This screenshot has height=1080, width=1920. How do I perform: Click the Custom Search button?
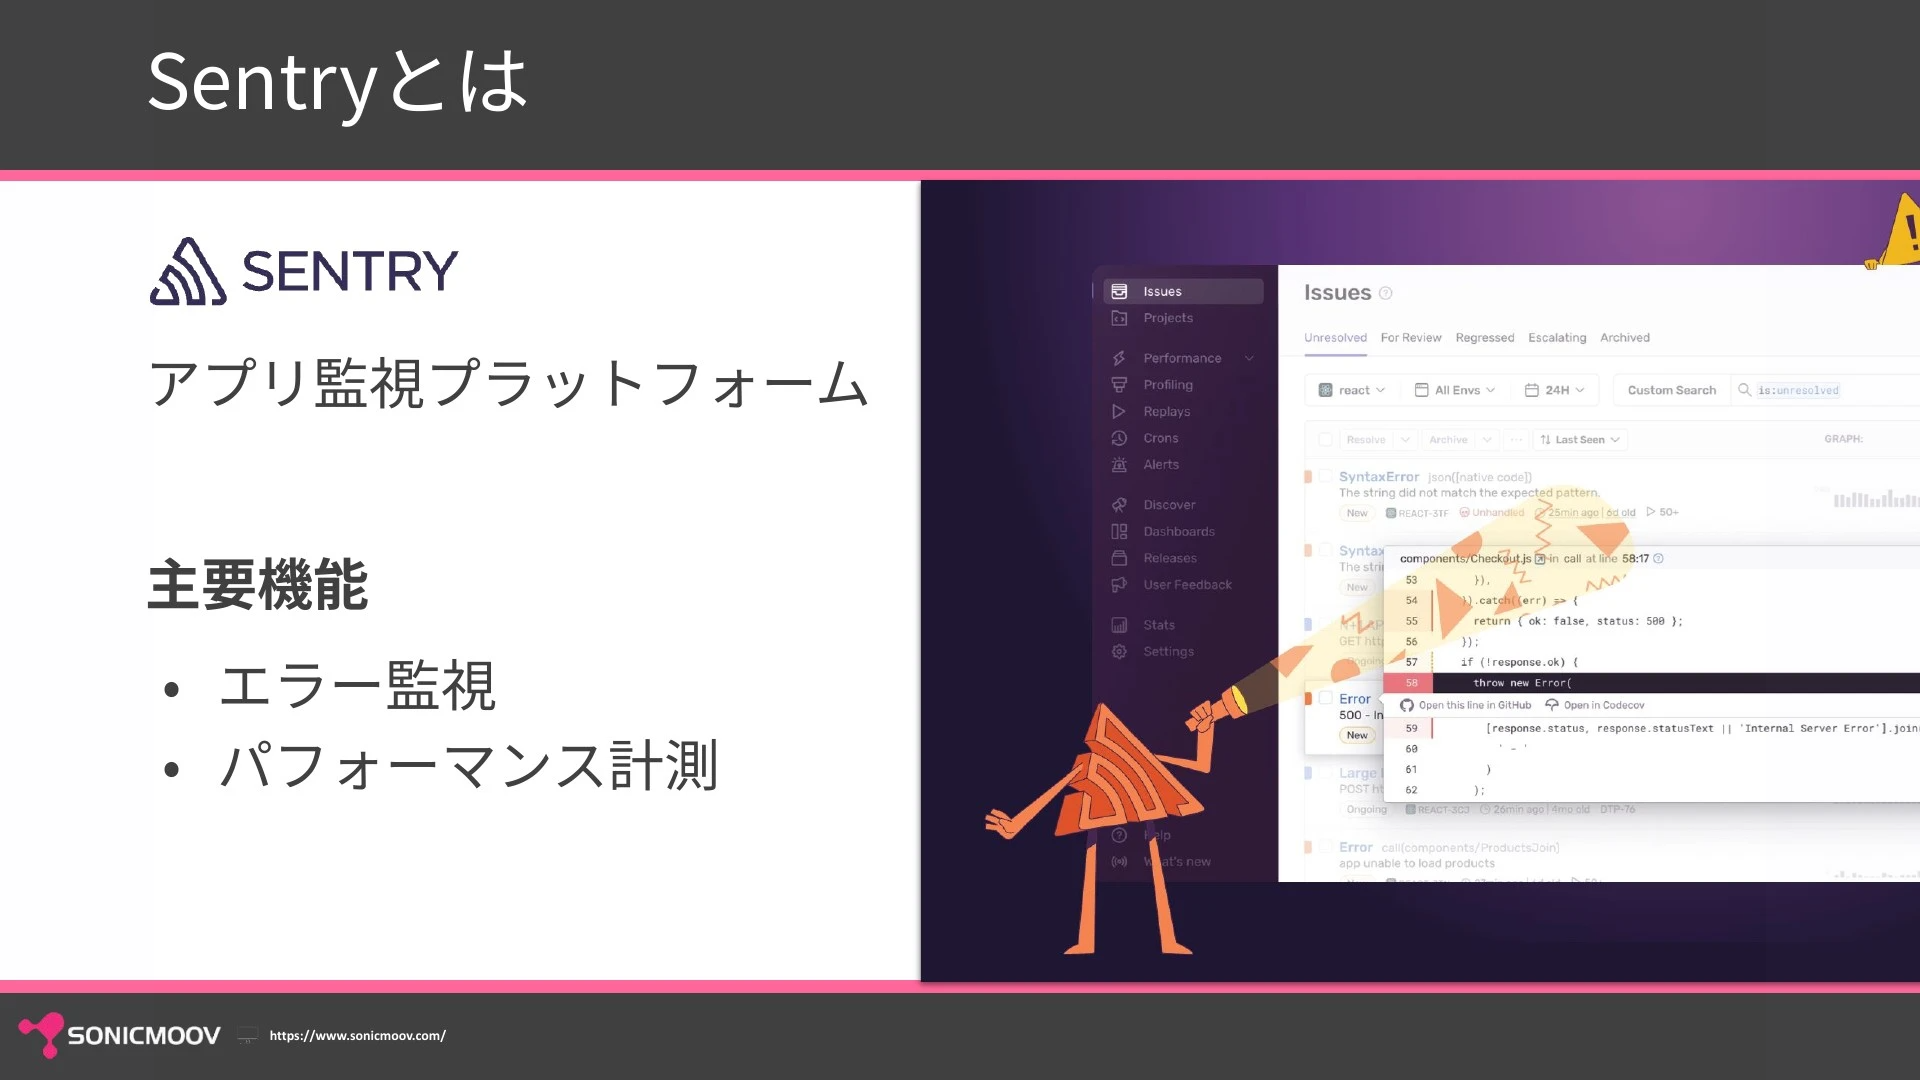1671,390
